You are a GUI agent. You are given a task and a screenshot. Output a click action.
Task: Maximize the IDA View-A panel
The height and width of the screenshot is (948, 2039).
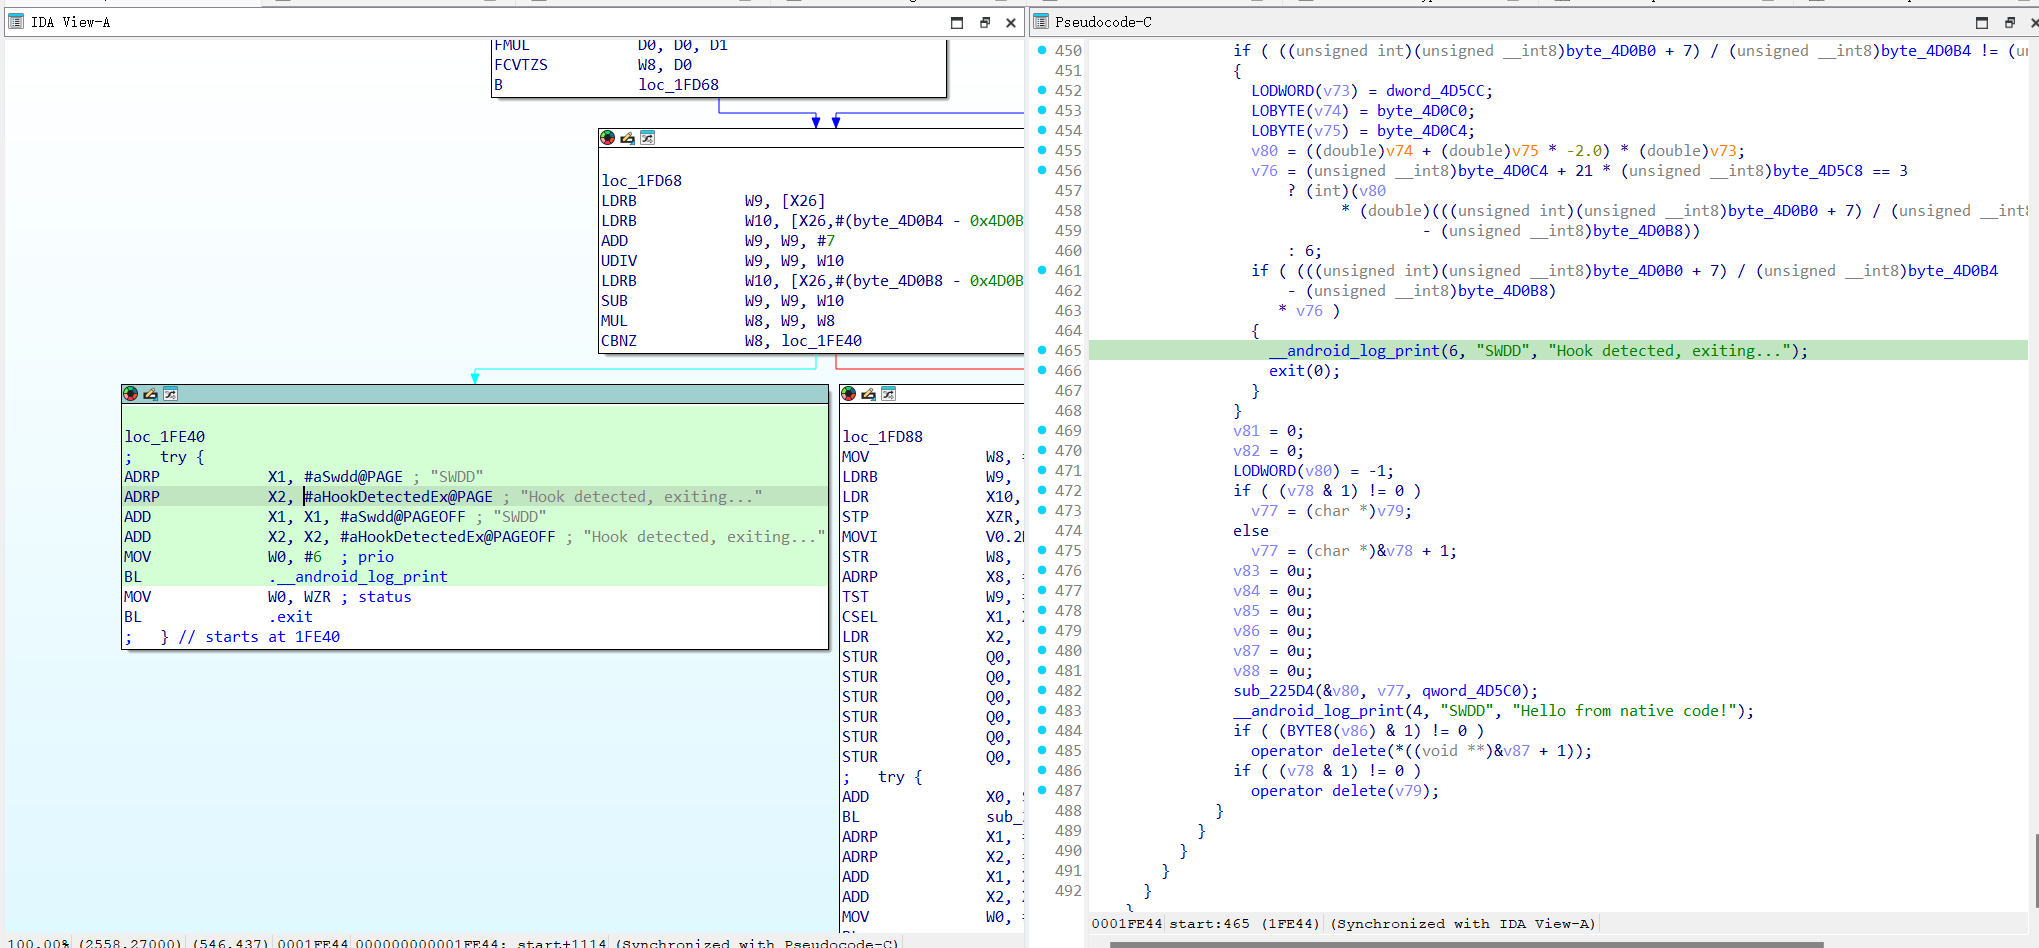(957, 23)
